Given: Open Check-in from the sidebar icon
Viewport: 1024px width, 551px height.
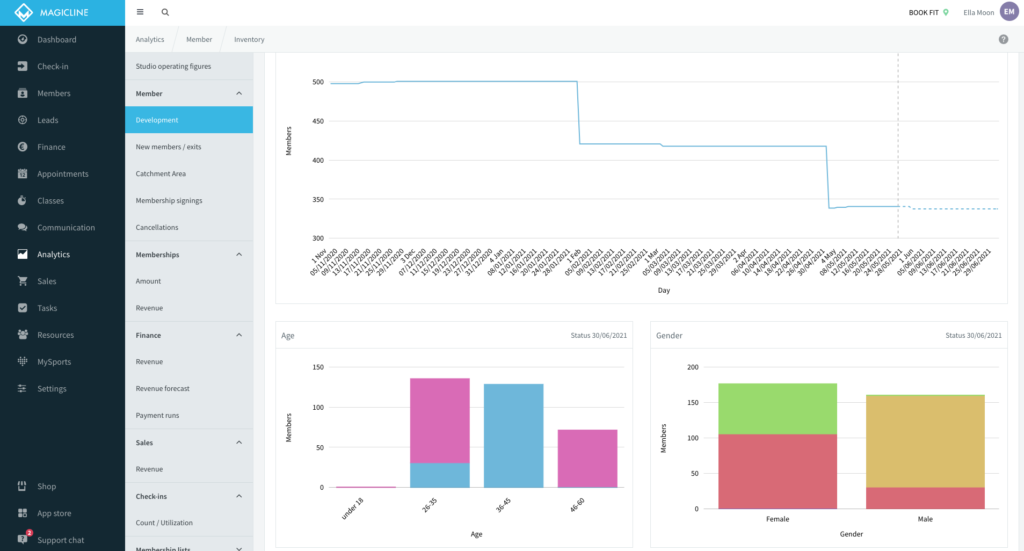Looking at the screenshot, I should 22,67.
